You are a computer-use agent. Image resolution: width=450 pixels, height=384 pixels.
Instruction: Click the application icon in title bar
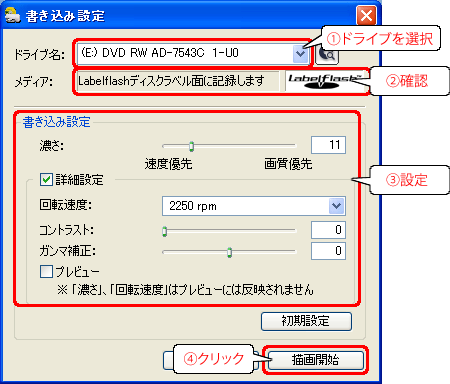tap(13, 15)
